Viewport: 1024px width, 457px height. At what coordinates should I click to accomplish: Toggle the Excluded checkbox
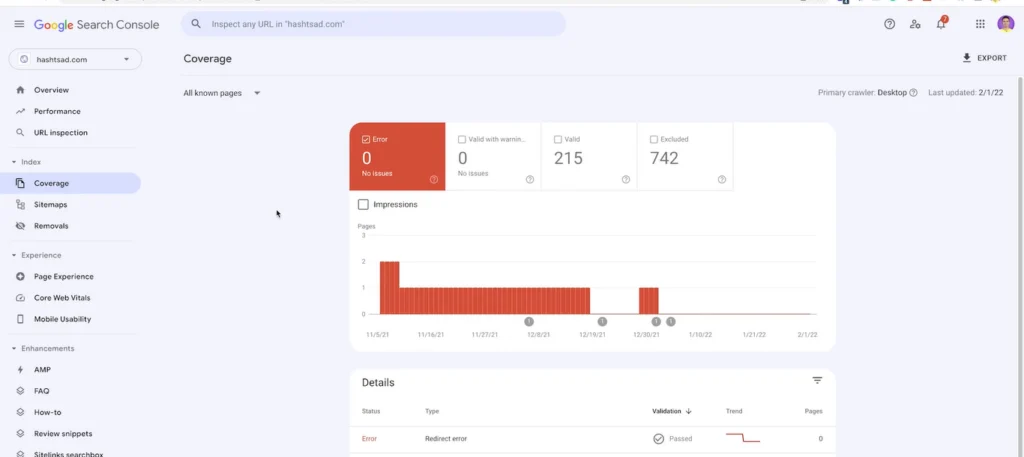click(654, 139)
